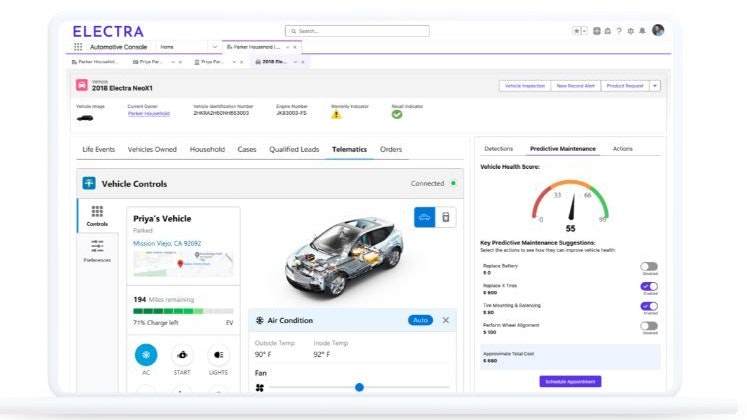The width and height of the screenshot is (747, 420).
Task: Click the map location pin
Action: coord(180,263)
